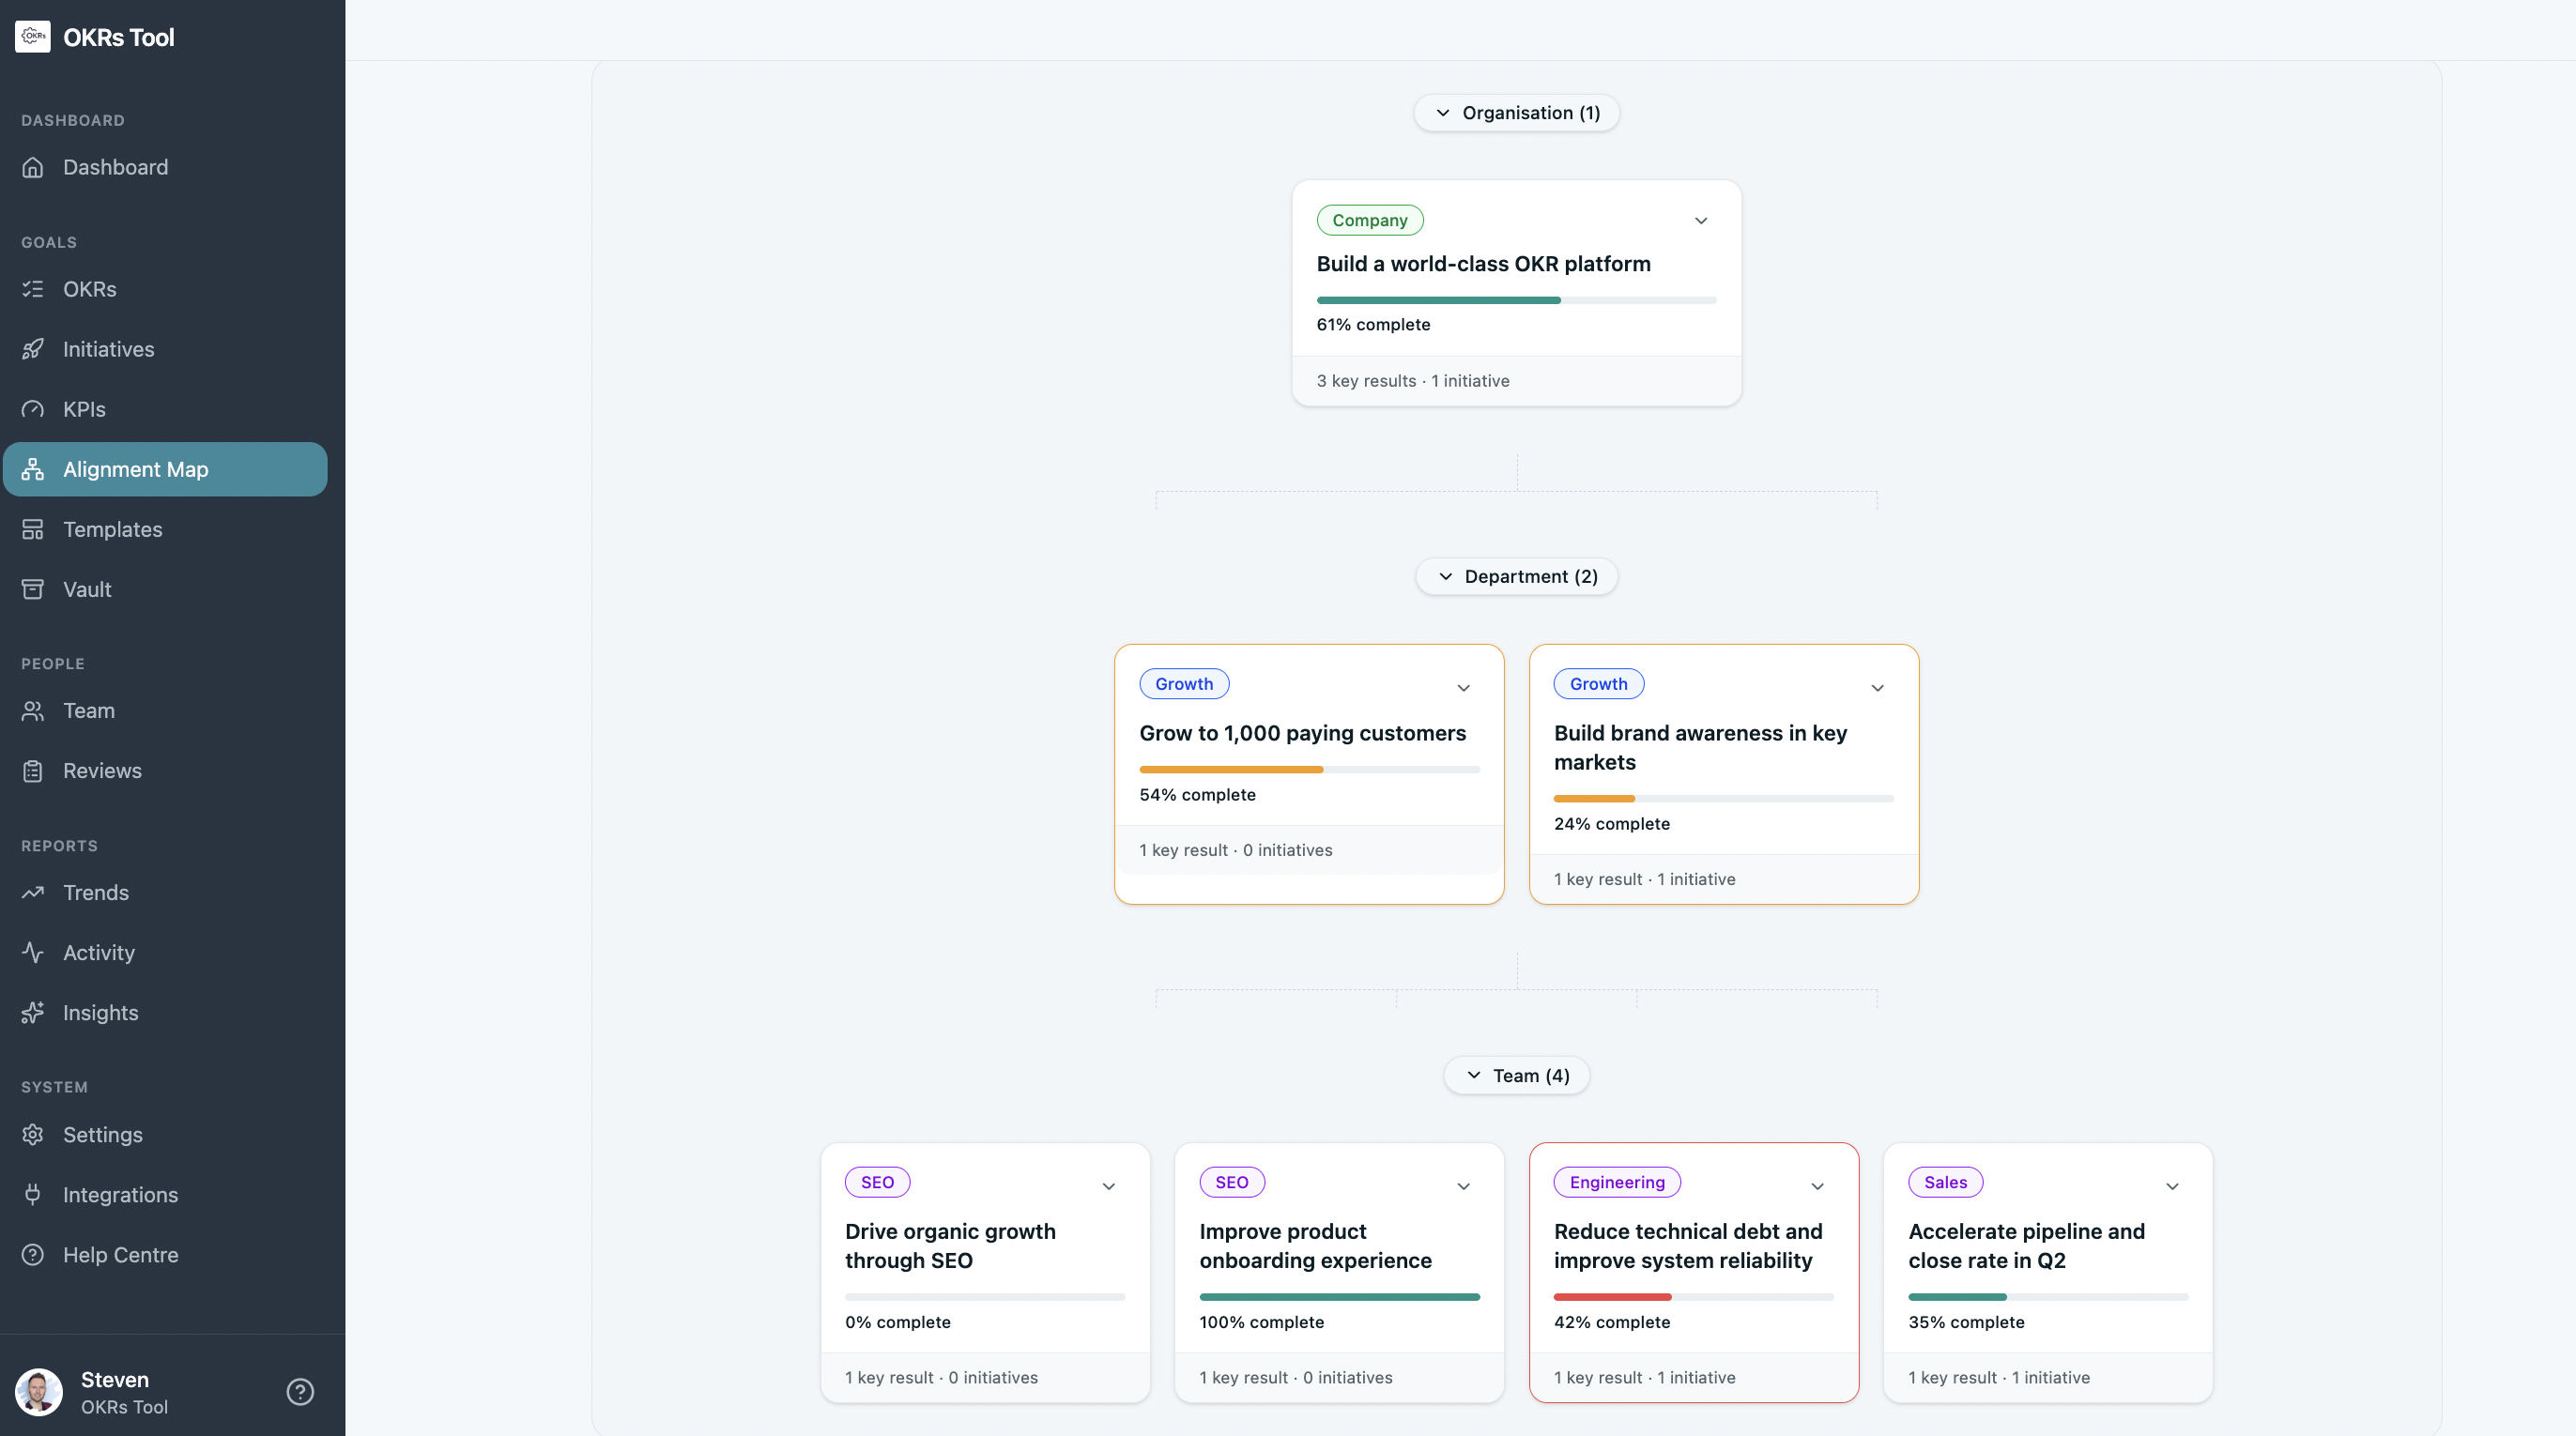Click the Company badge on the top card

[1370, 220]
